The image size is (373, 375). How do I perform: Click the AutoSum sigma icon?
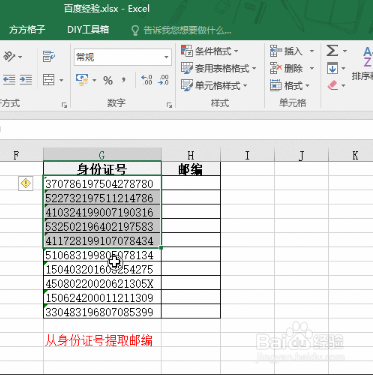click(332, 51)
